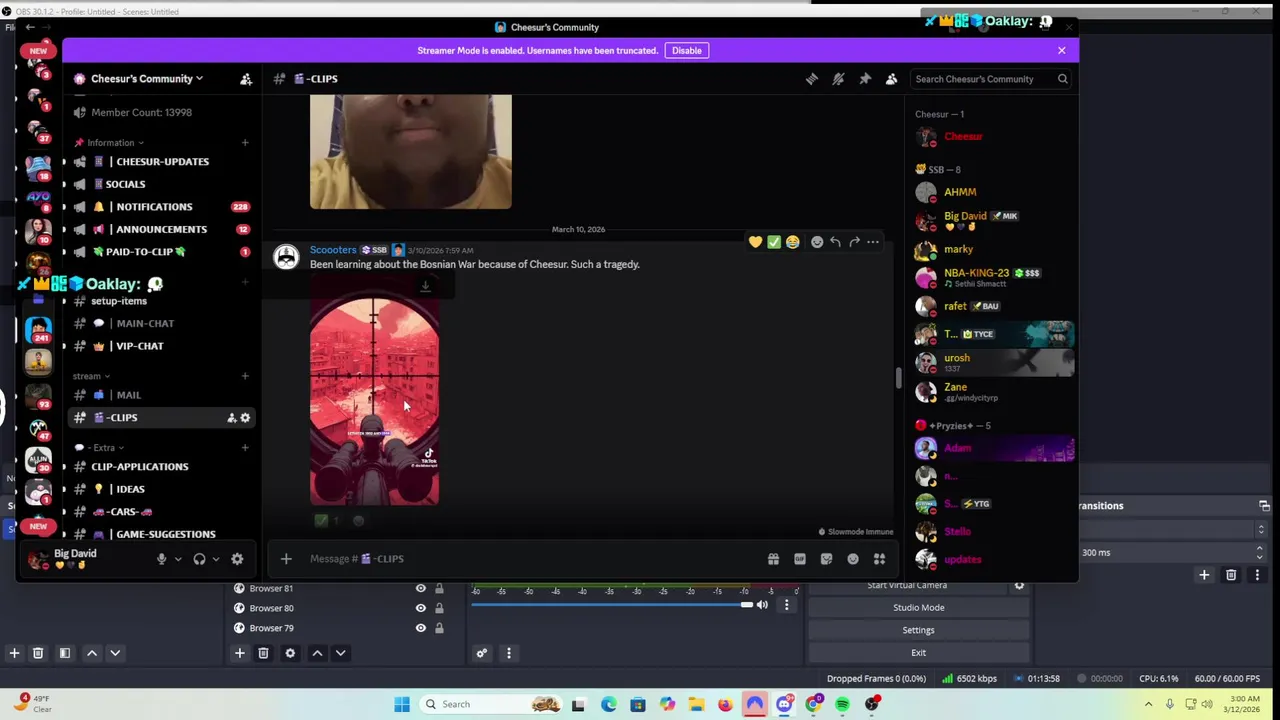Image resolution: width=1280 pixels, height=720 pixels.
Task: Add a source in OBS Sources toolbar
Action: click(239, 653)
